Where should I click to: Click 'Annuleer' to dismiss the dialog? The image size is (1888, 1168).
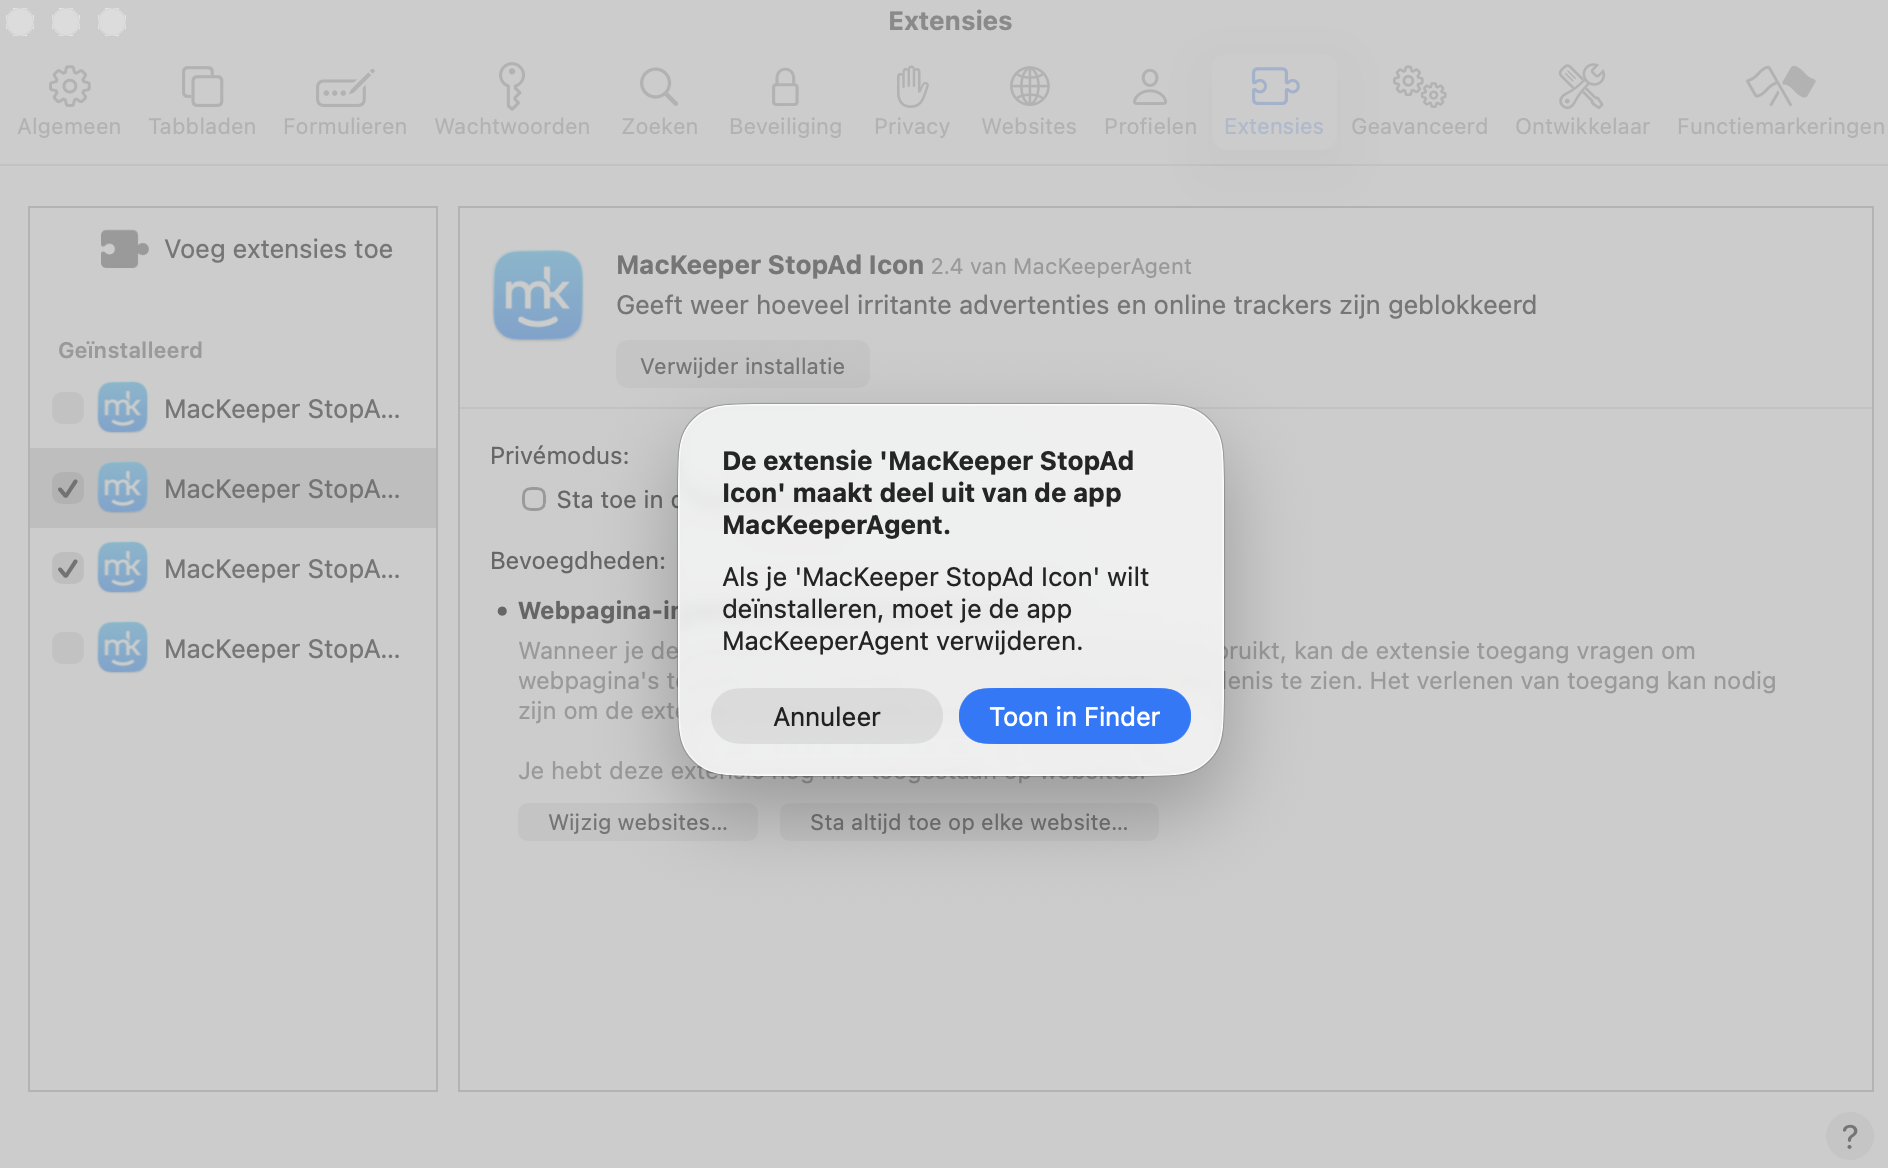825,716
